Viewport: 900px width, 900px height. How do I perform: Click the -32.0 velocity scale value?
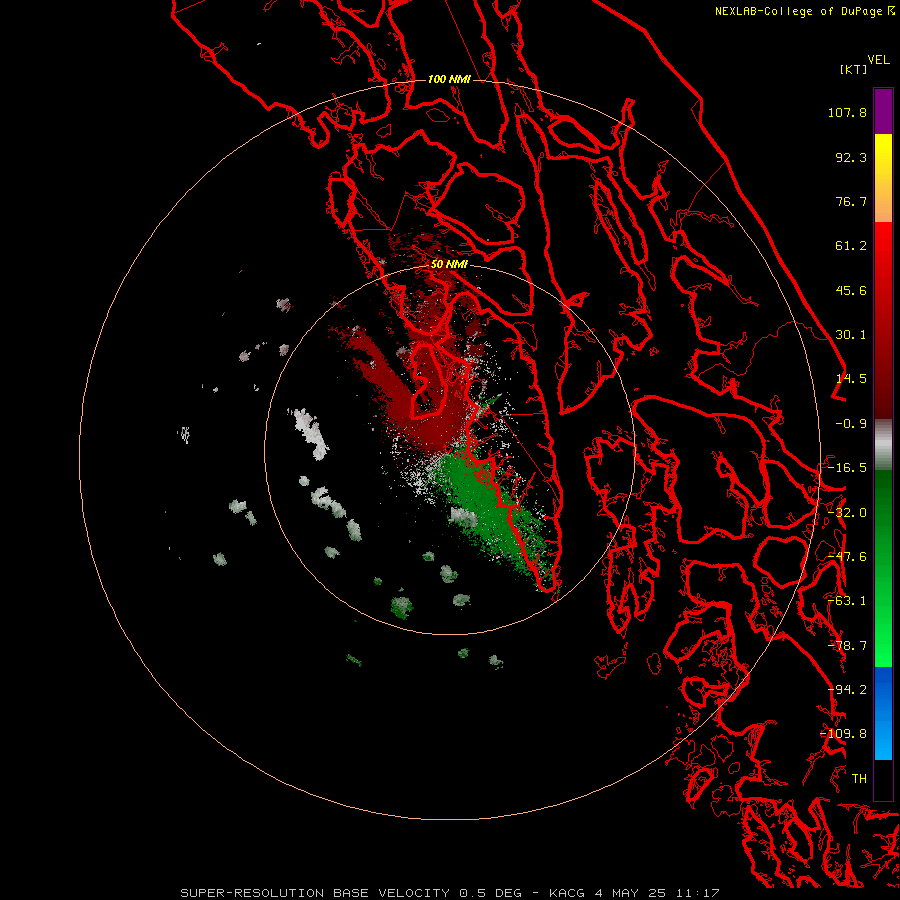click(847, 513)
